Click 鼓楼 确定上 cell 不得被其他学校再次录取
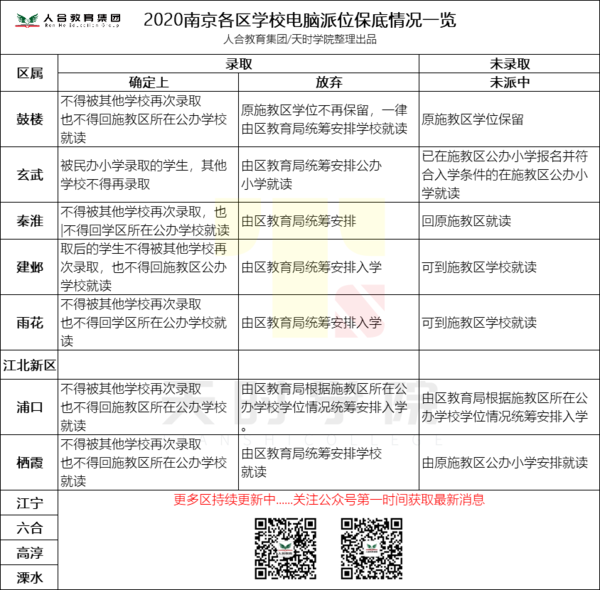 pos(148,119)
